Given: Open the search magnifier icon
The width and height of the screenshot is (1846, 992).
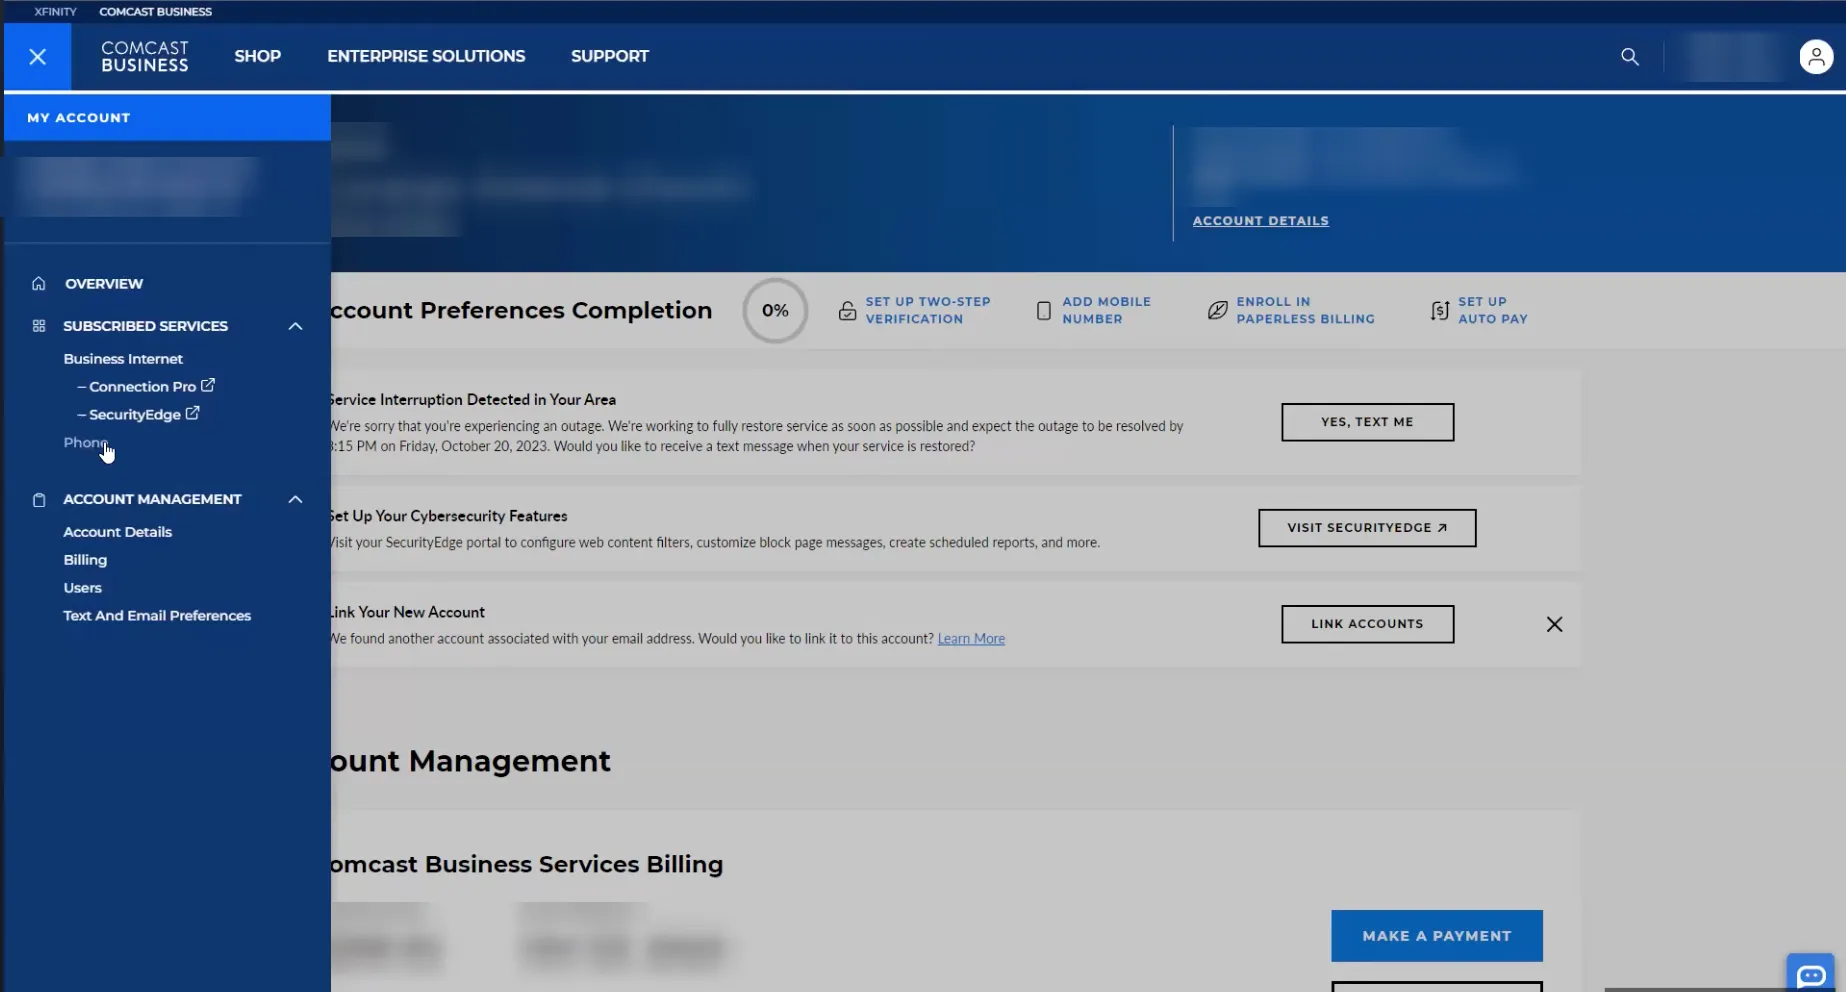Looking at the screenshot, I should [1630, 57].
